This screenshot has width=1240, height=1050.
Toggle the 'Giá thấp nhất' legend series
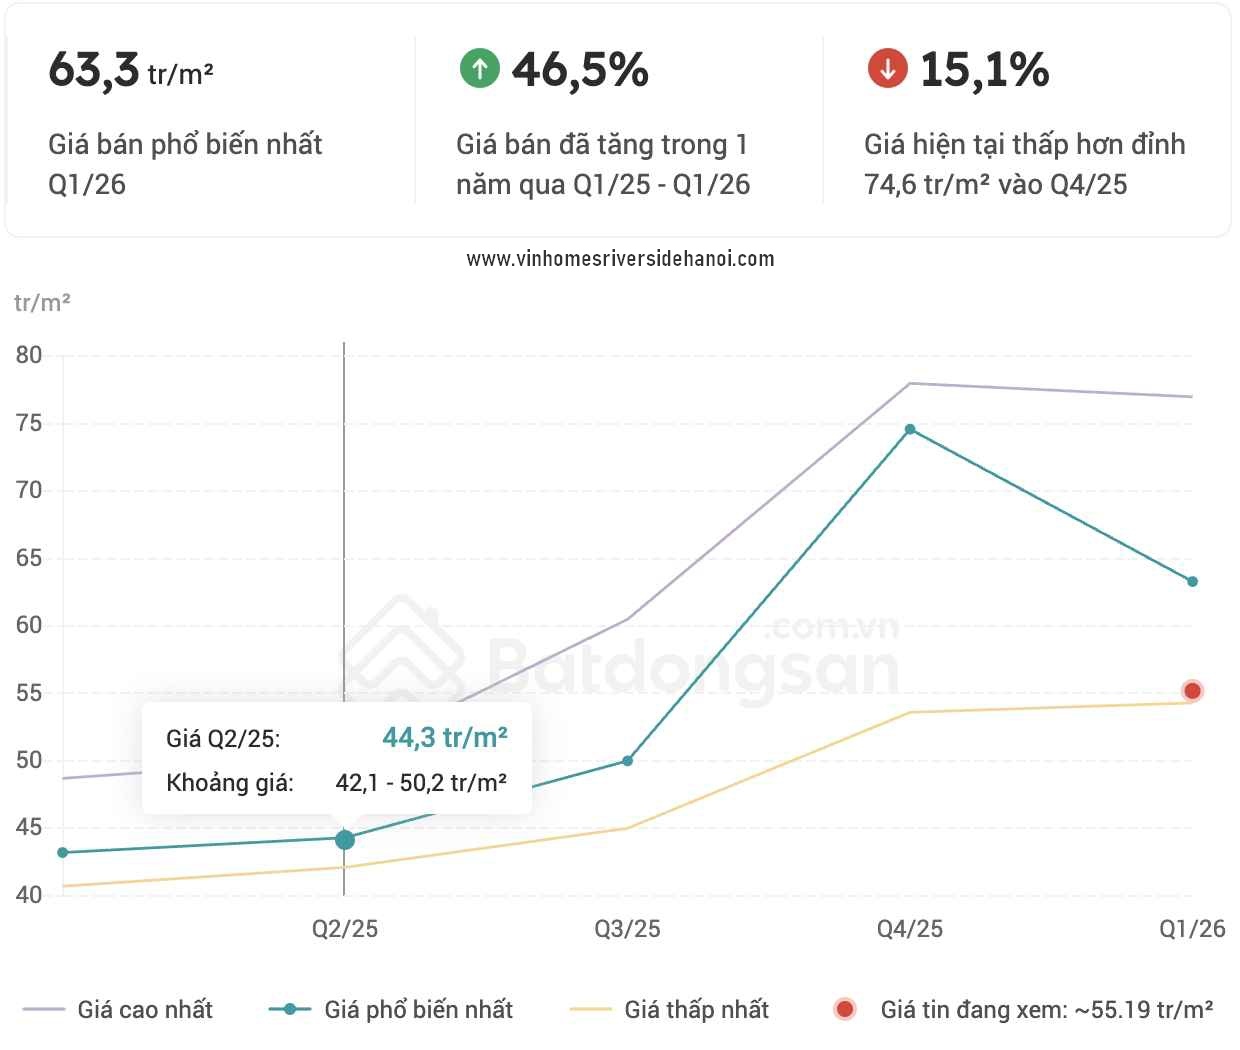point(669,1009)
